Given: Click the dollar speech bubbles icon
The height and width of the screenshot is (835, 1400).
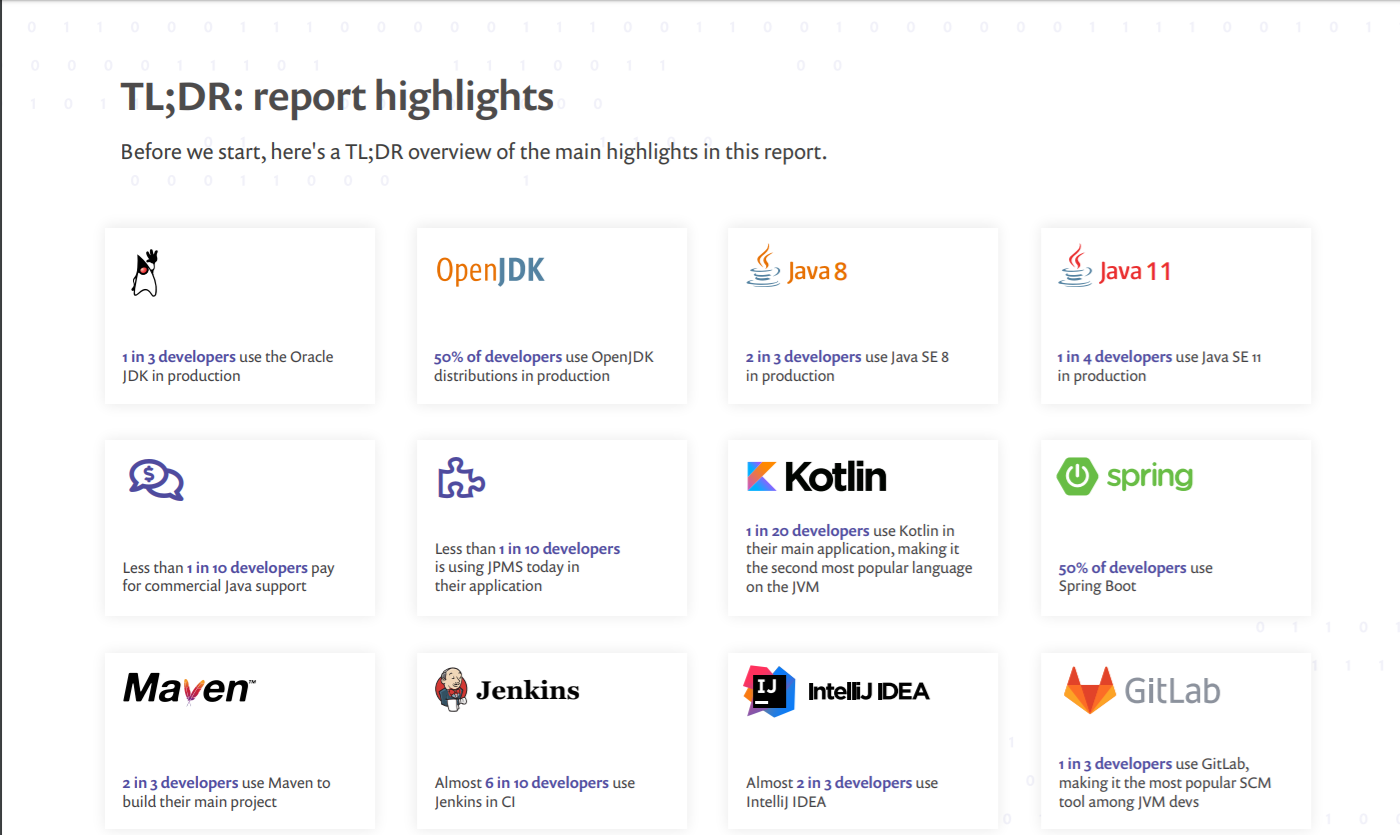Looking at the screenshot, I should tap(156, 480).
